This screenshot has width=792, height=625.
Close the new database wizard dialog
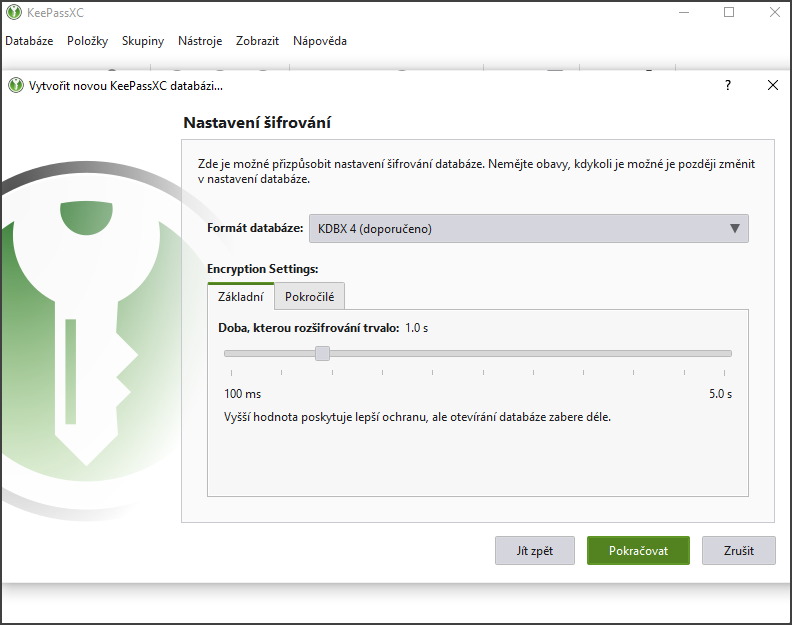click(772, 85)
